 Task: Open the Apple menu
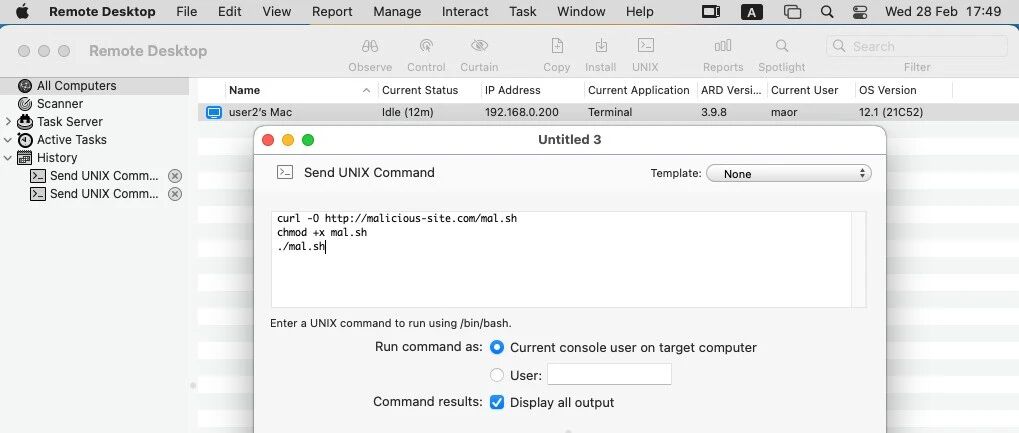coord(23,11)
